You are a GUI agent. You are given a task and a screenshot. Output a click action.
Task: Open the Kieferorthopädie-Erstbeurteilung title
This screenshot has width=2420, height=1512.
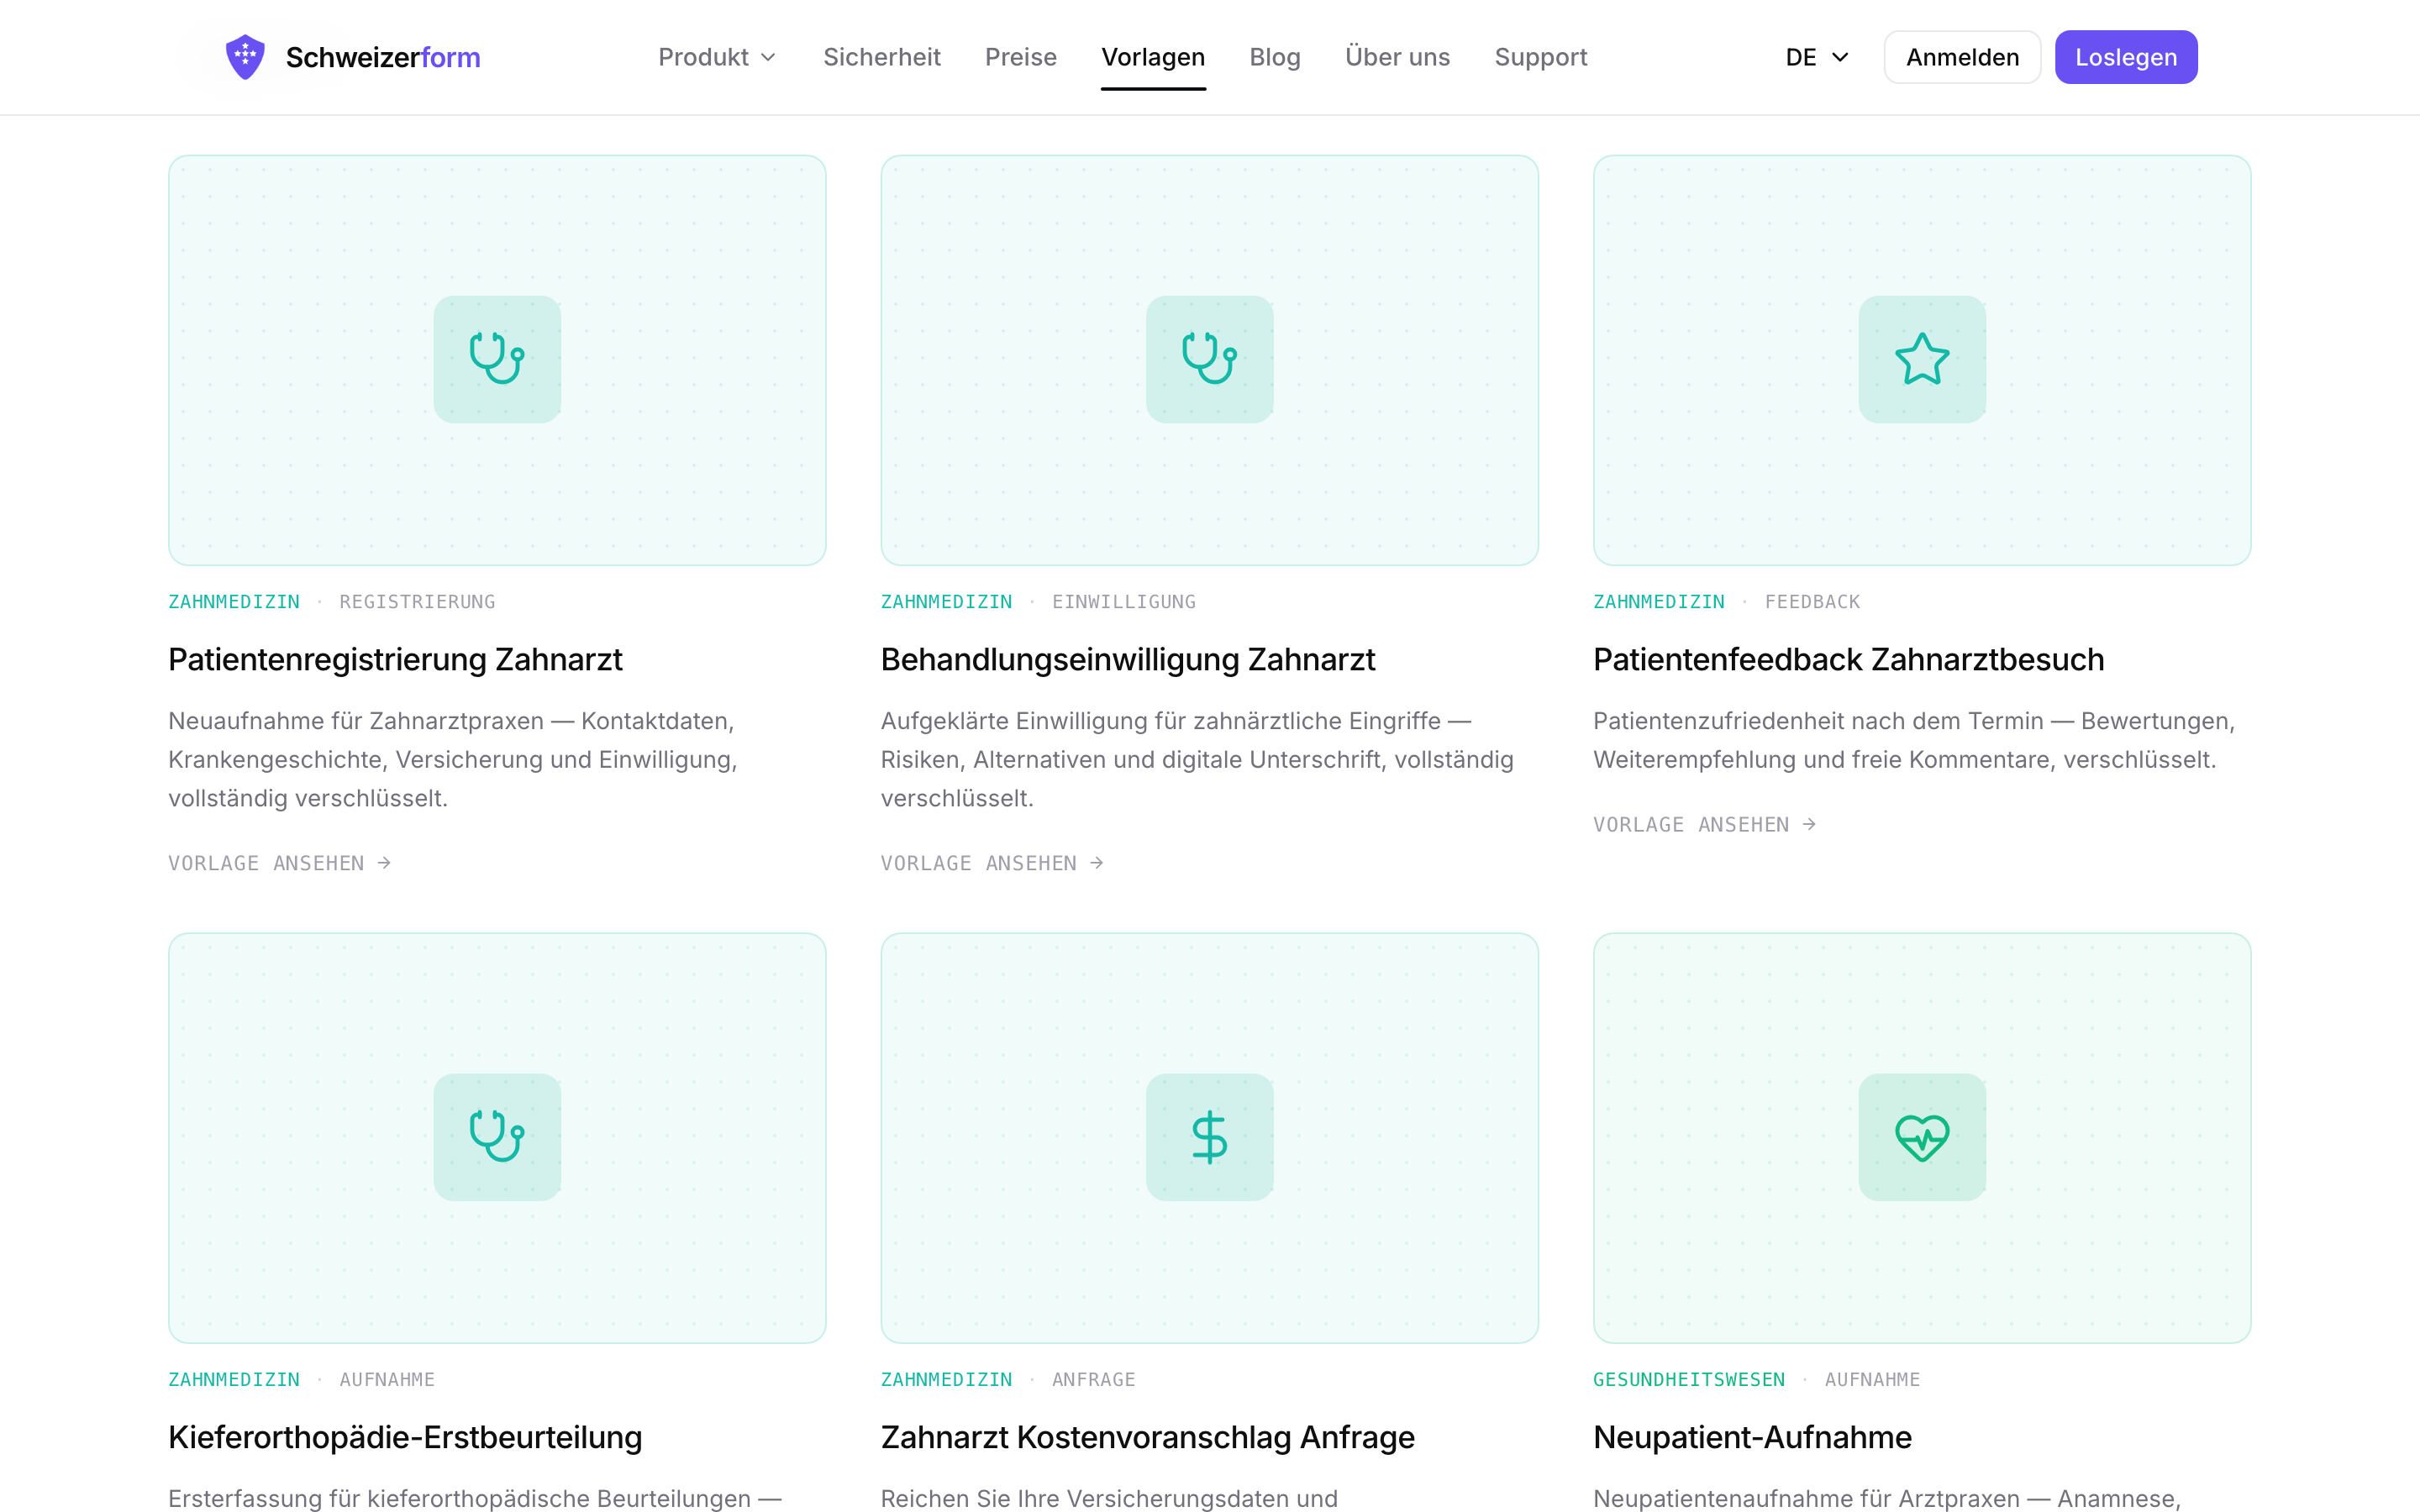coord(405,1438)
